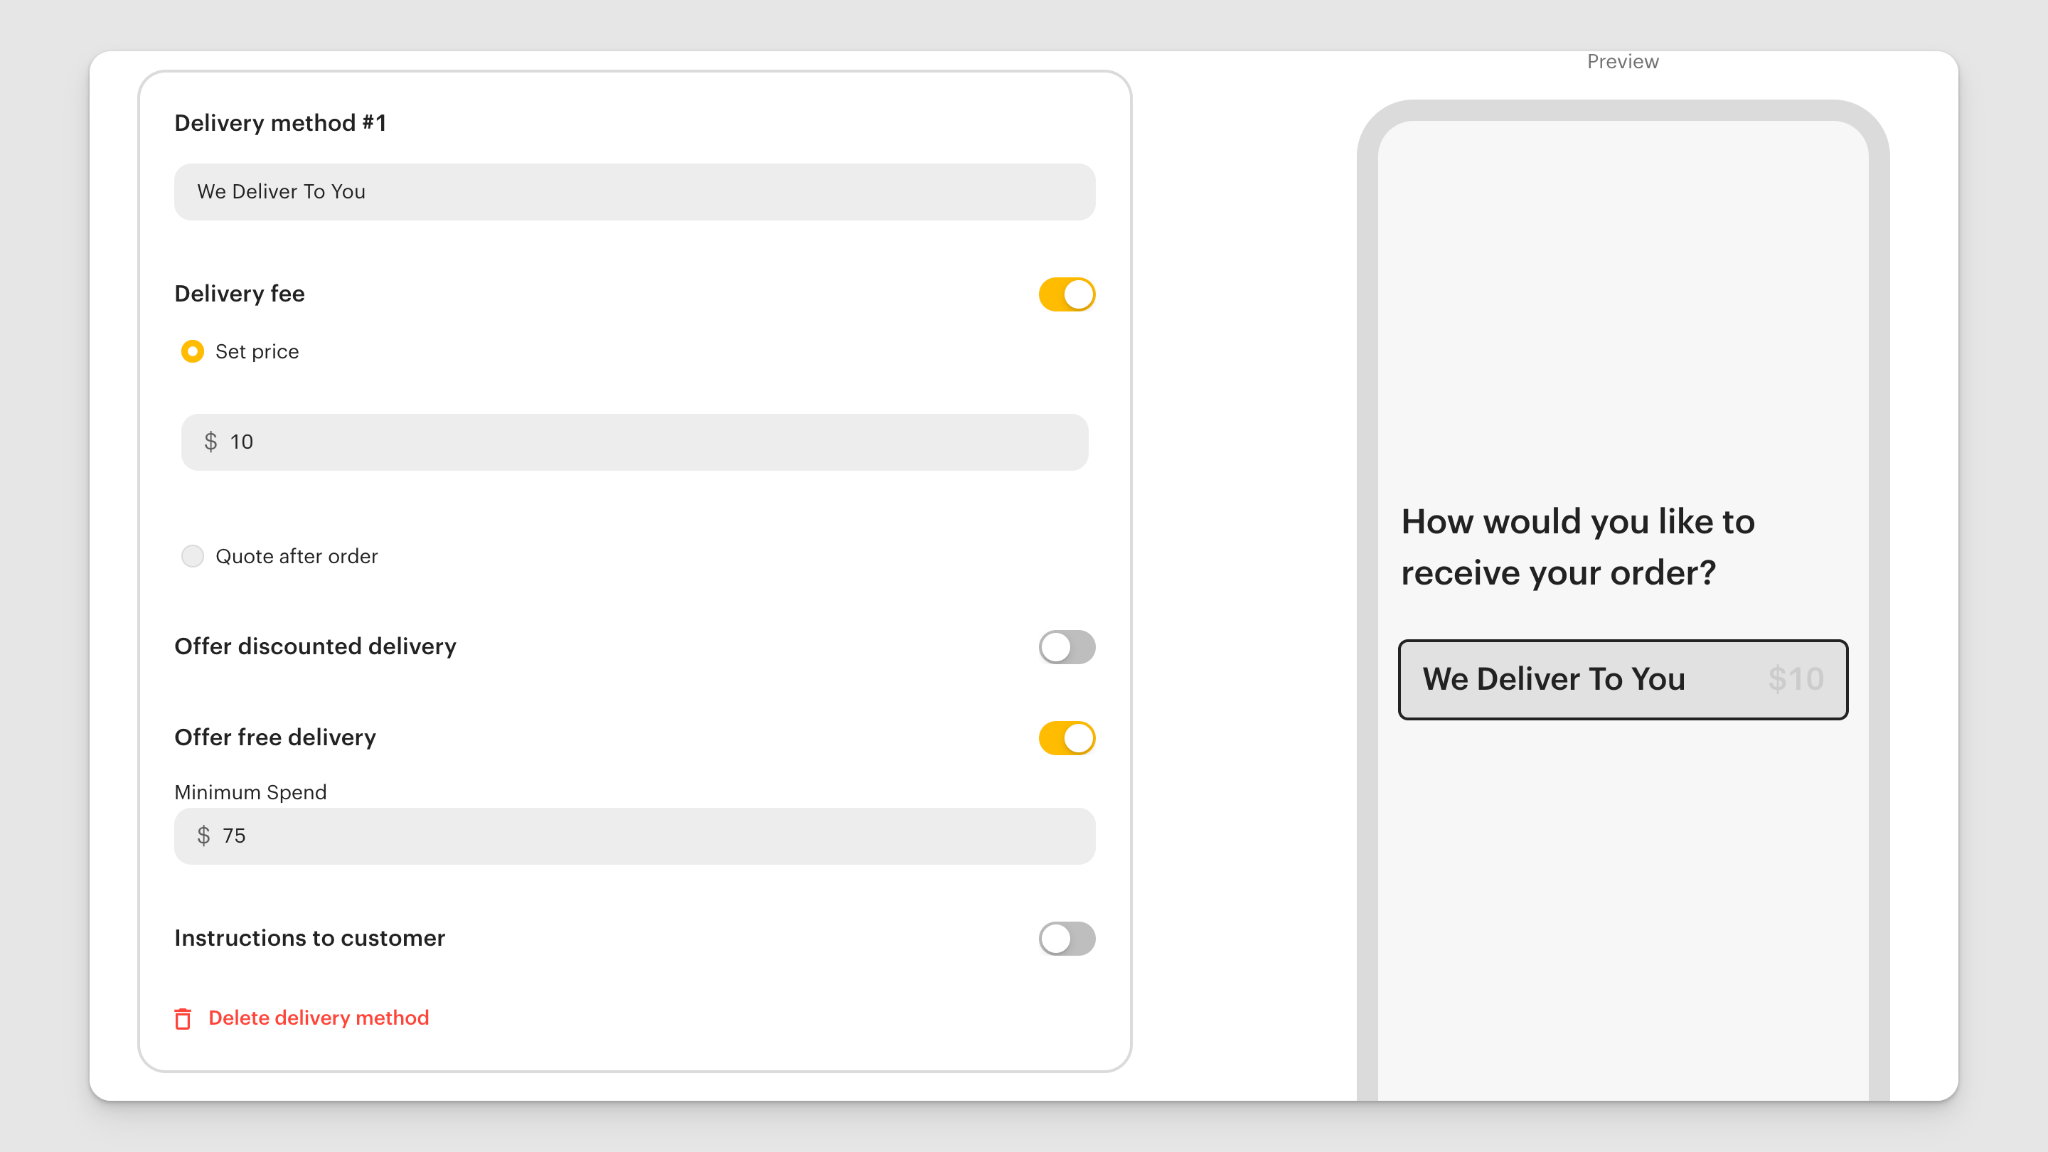Edit the delivery method name field
The image size is (2048, 1152).
click(x=635, y=191)
